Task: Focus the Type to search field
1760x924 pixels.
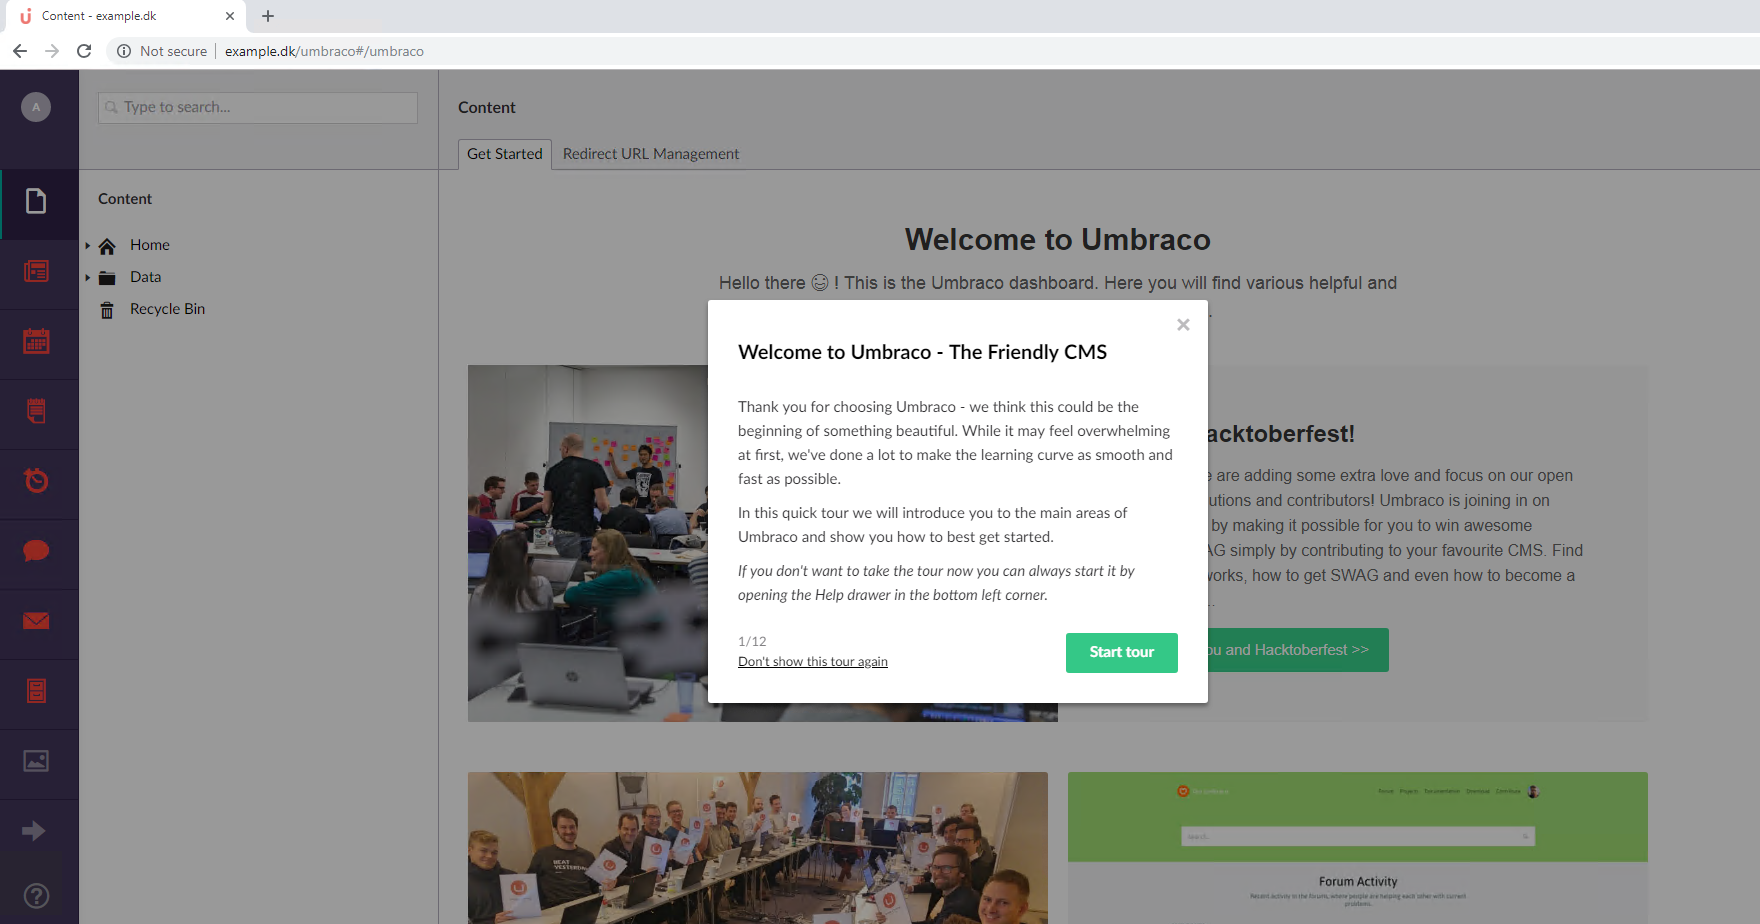Action: tap(258, 108)
